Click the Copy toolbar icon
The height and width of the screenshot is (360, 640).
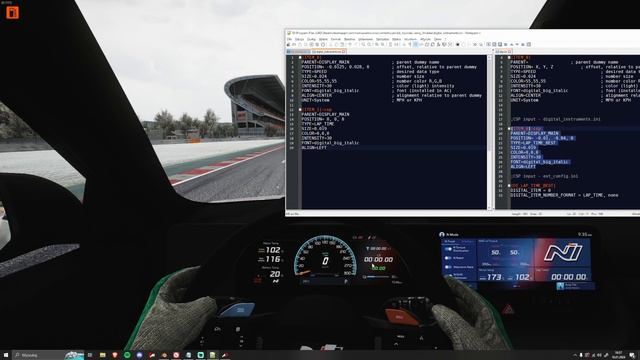(336, 44)
